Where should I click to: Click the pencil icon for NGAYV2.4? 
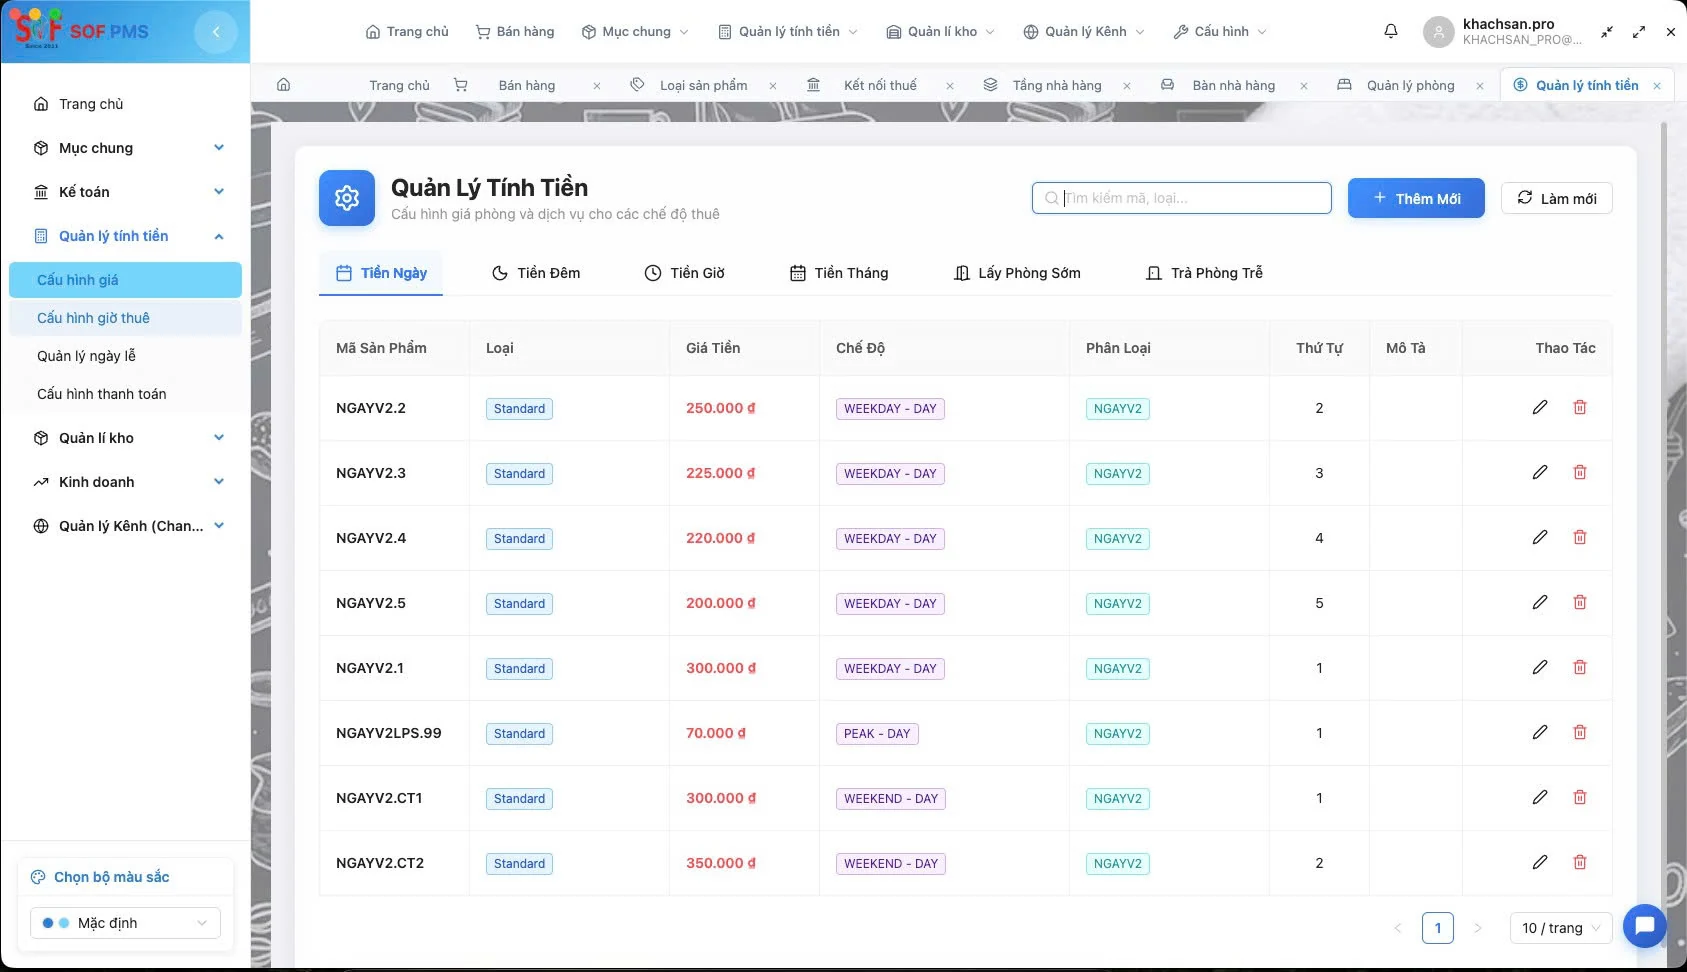[1540, 537]
